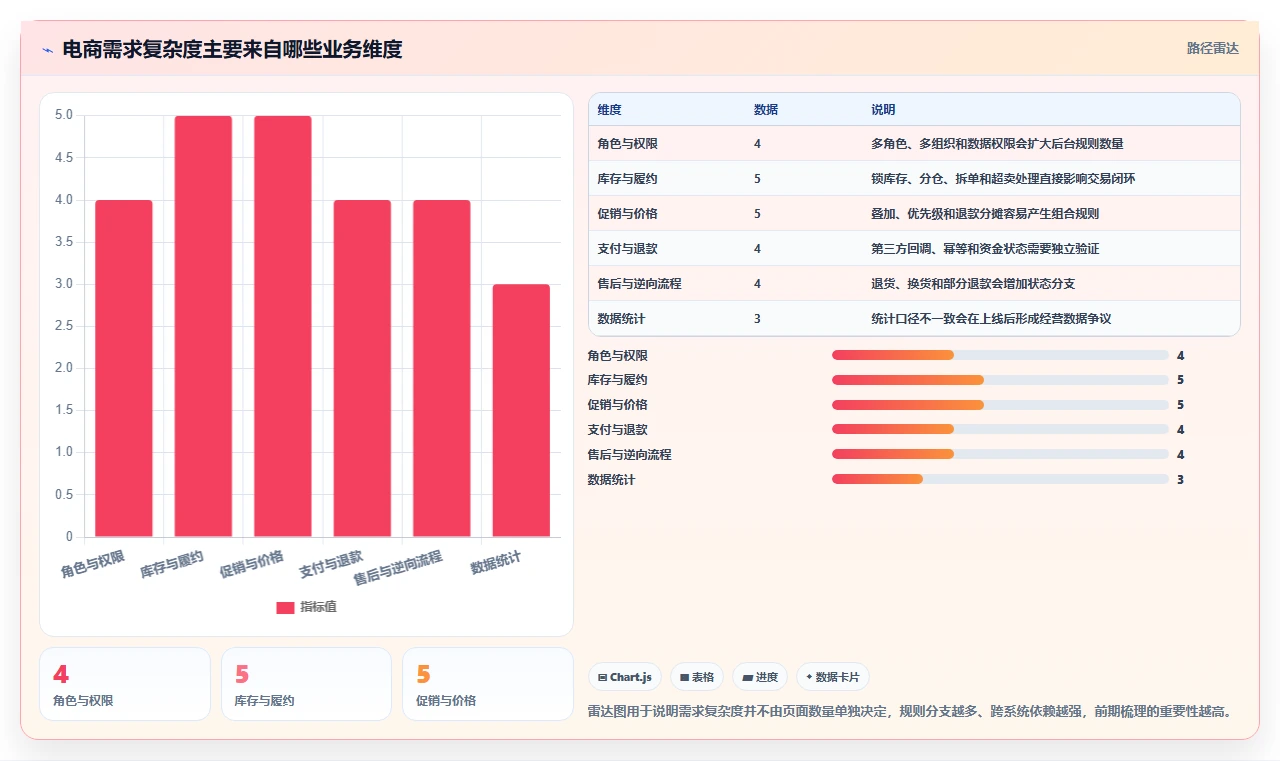Click the 促销与价格 progress bar
Screen dimensions: 1280x761
click(x=1000, y=405)
